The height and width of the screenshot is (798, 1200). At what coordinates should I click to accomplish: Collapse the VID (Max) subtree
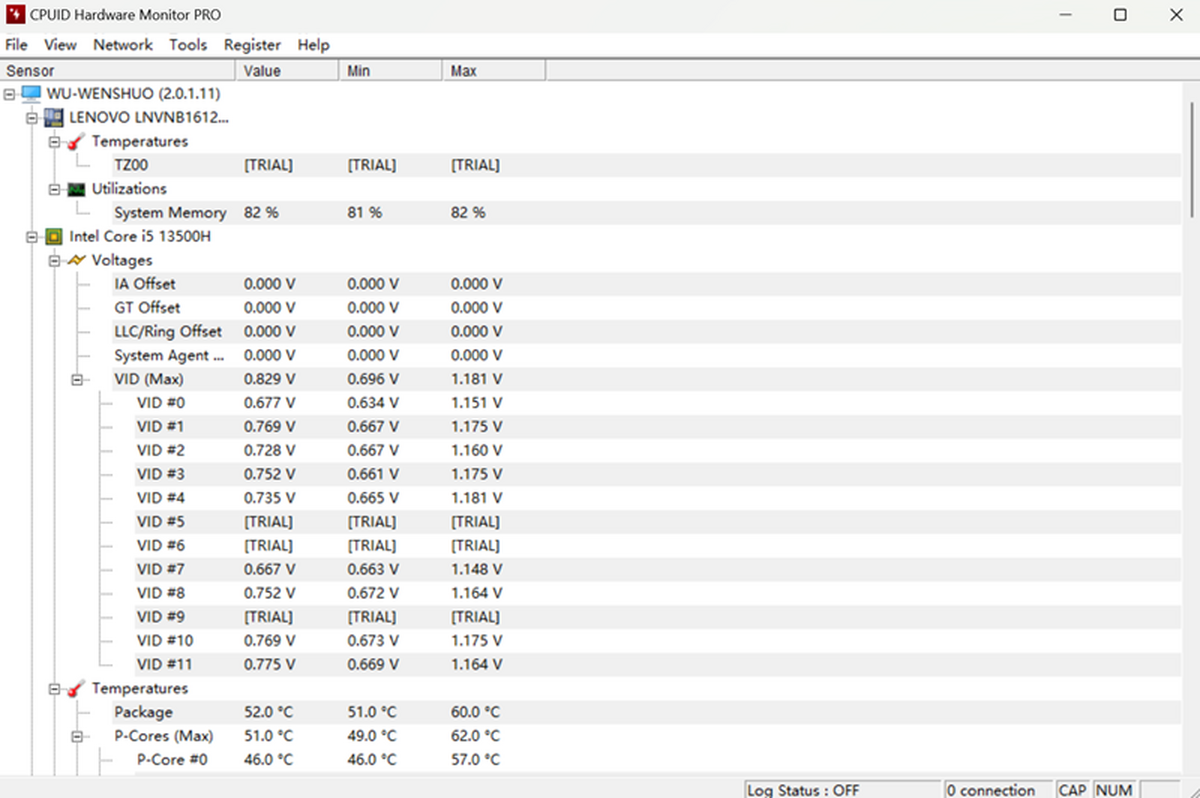[x=77, y=380]
